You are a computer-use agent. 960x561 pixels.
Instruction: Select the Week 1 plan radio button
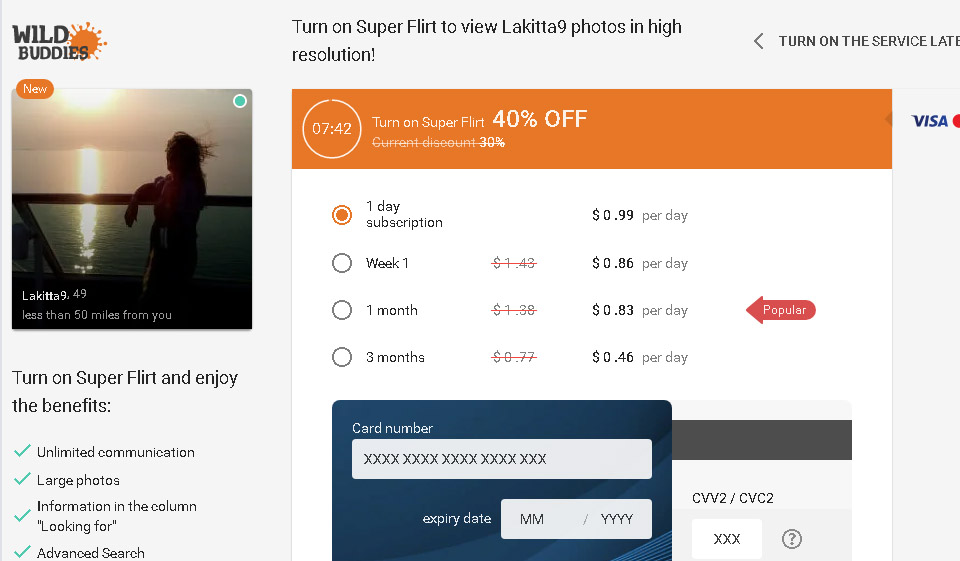(x=342, y=263)
